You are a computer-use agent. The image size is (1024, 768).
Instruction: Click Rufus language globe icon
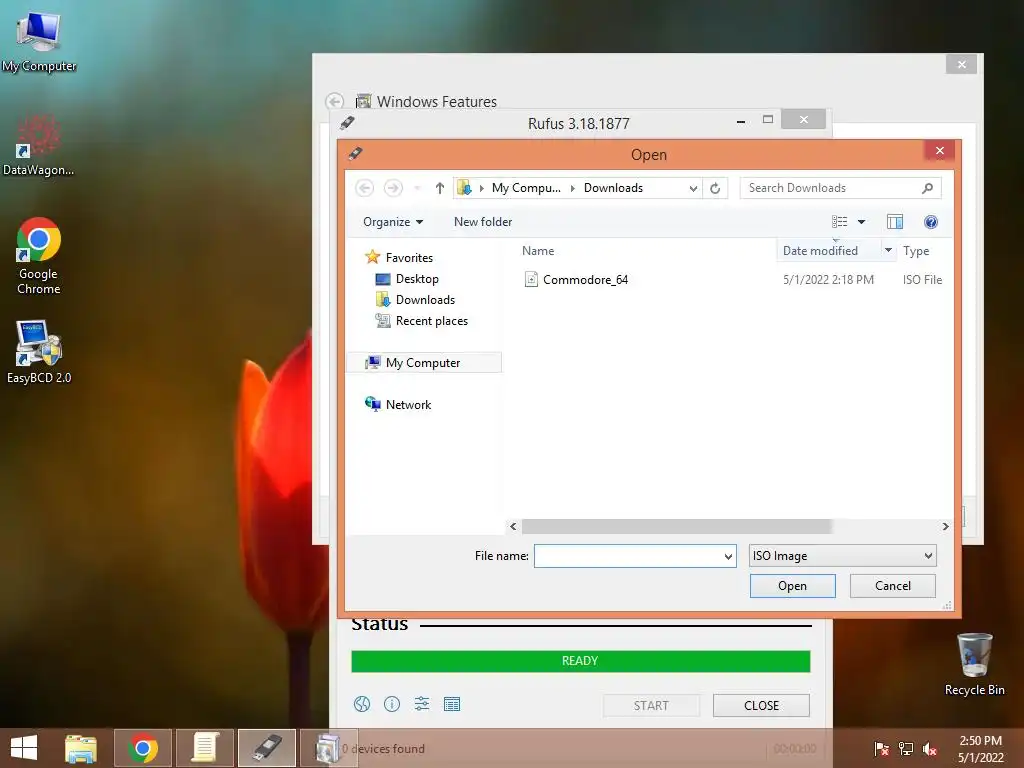[362, 704]
